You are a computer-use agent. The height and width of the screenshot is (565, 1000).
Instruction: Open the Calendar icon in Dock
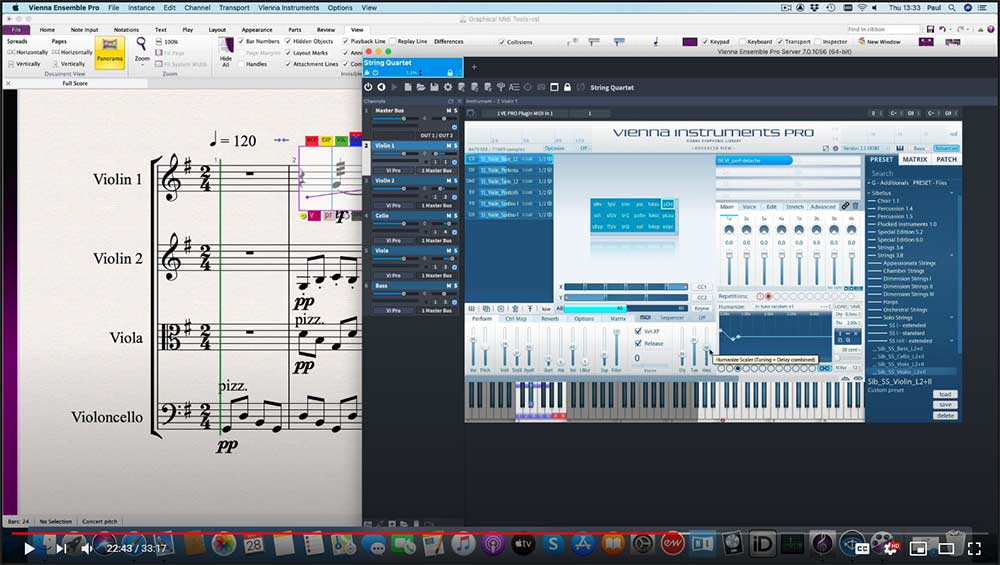253,544
